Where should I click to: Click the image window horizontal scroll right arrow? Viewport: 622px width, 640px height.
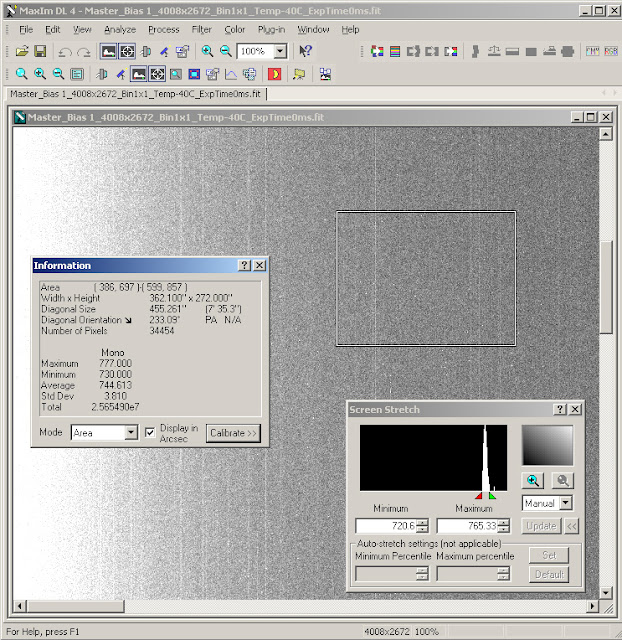(x=593, y=606)
